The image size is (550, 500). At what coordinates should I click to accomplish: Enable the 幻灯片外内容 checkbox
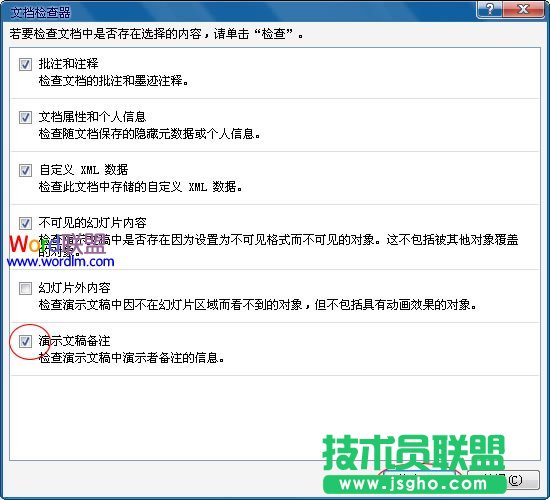pyautogui.click(x=25, y=289)
